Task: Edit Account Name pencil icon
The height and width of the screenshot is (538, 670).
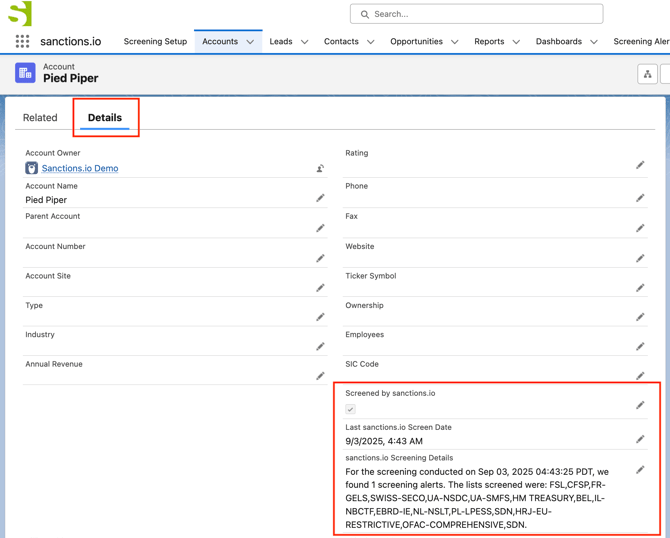Action: (x=320, y=198)
